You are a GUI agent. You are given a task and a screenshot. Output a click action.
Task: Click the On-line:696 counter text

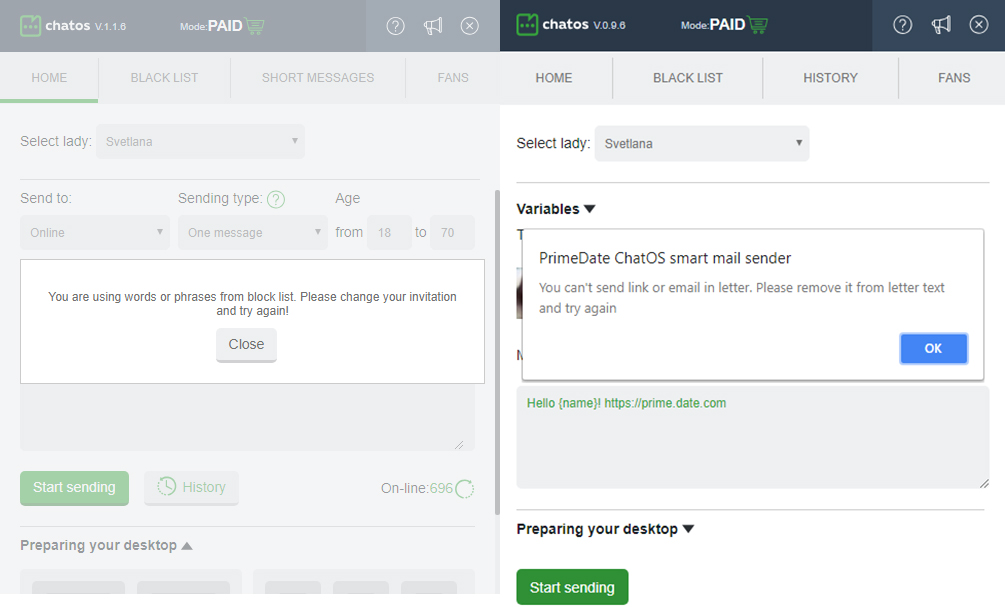[x=417, y=488]
